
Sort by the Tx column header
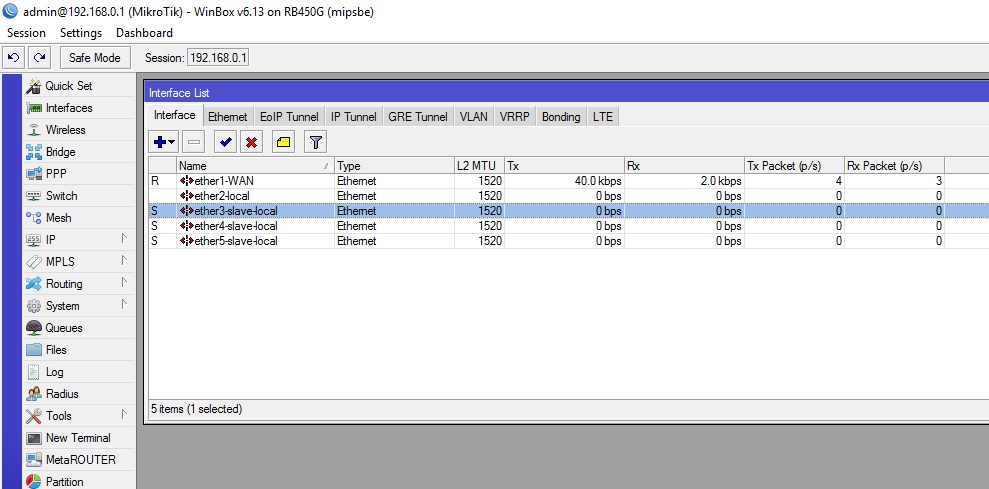click(564, 166)
